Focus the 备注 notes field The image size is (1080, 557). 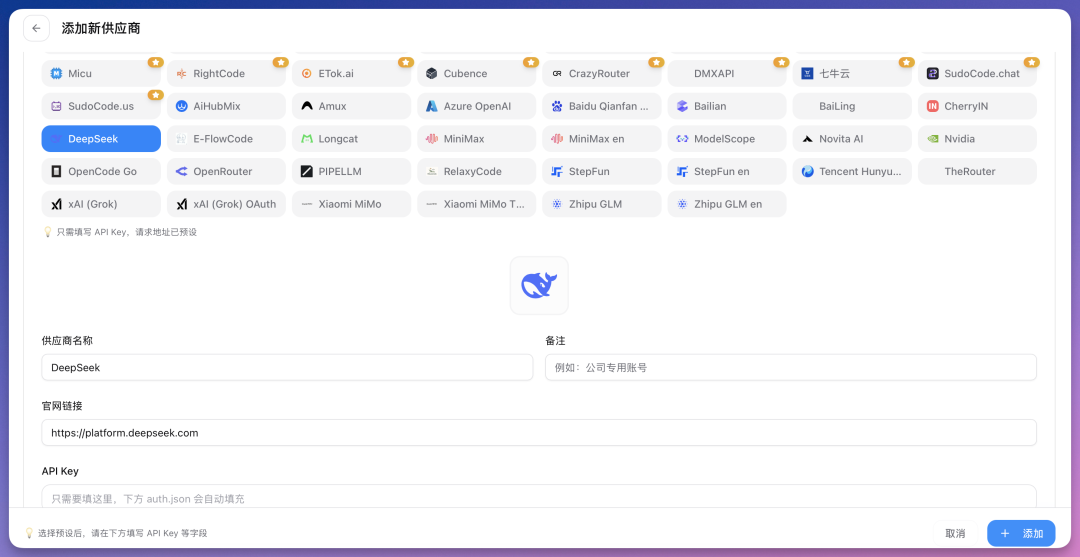(x=791, y=368)
